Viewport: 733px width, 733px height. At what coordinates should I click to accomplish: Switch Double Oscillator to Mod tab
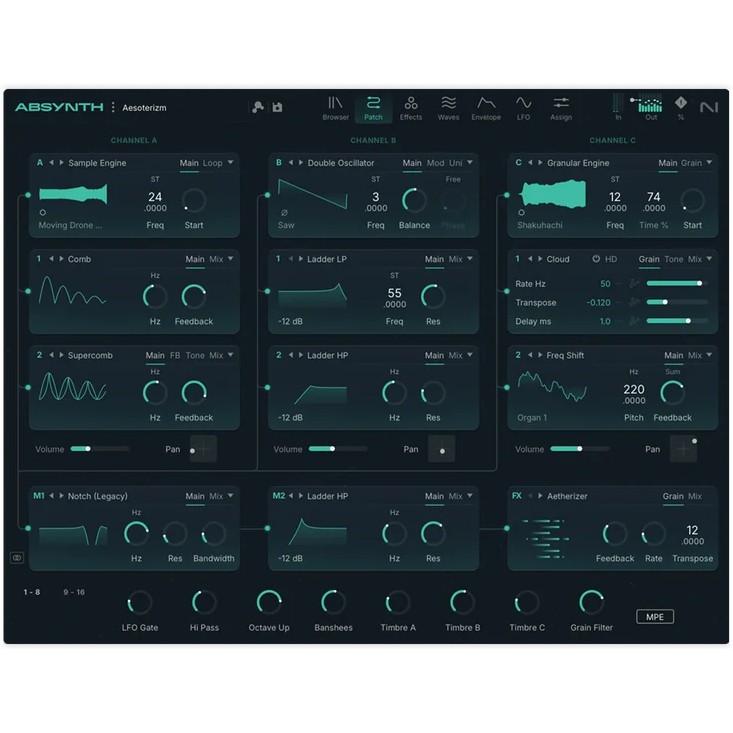coord(435,163)
